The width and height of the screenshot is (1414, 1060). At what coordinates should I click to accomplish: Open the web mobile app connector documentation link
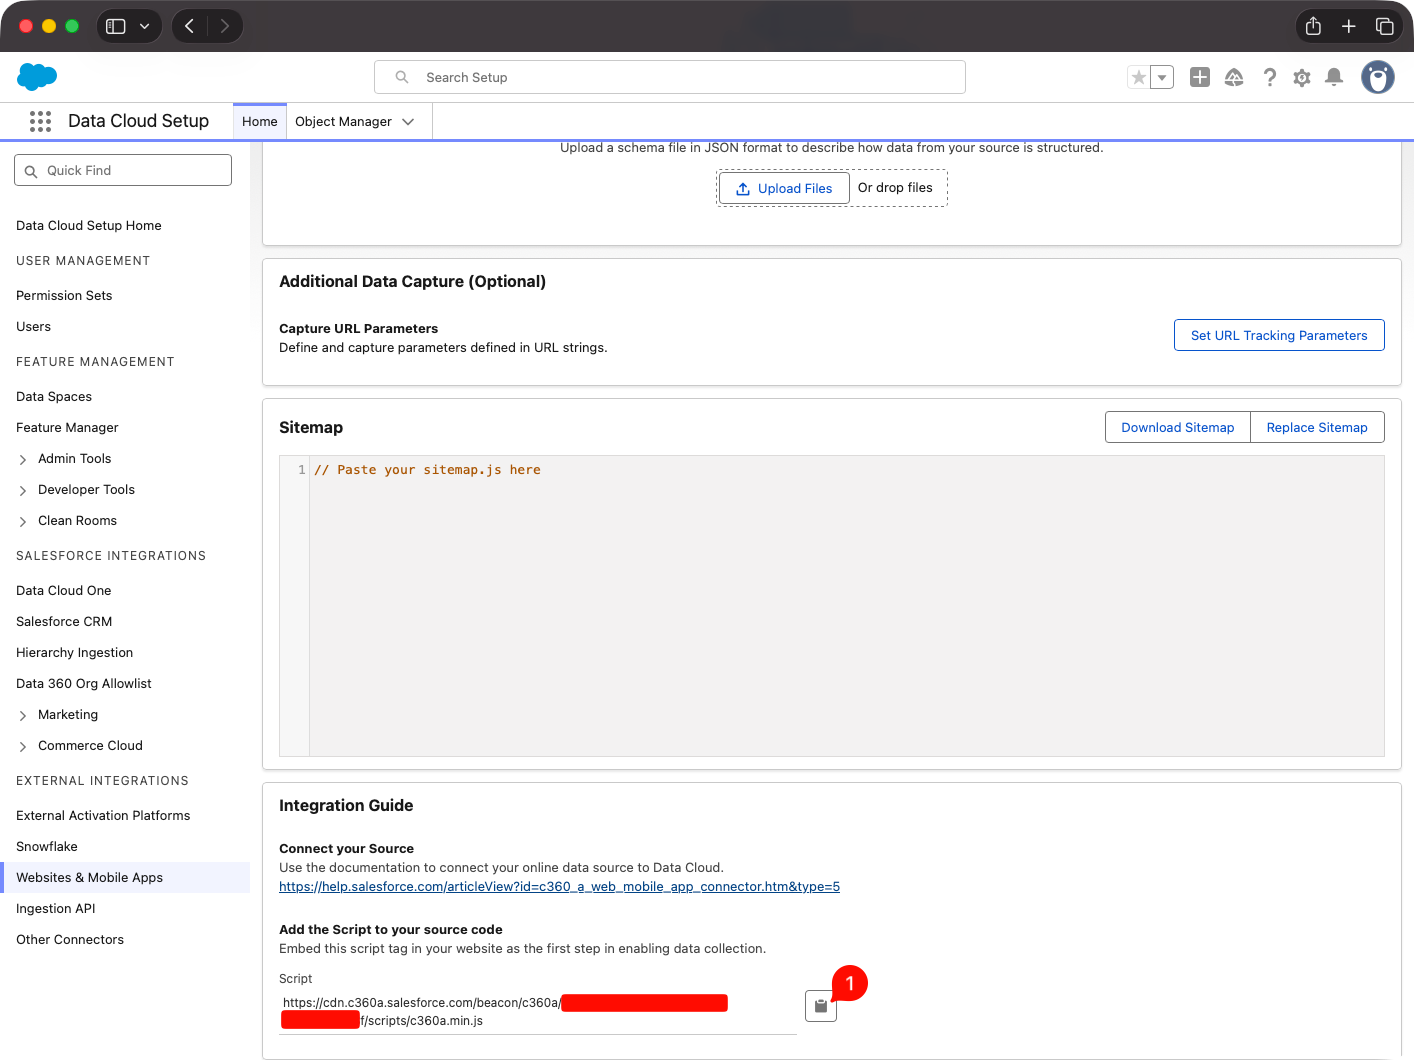[x=559, y=886]
